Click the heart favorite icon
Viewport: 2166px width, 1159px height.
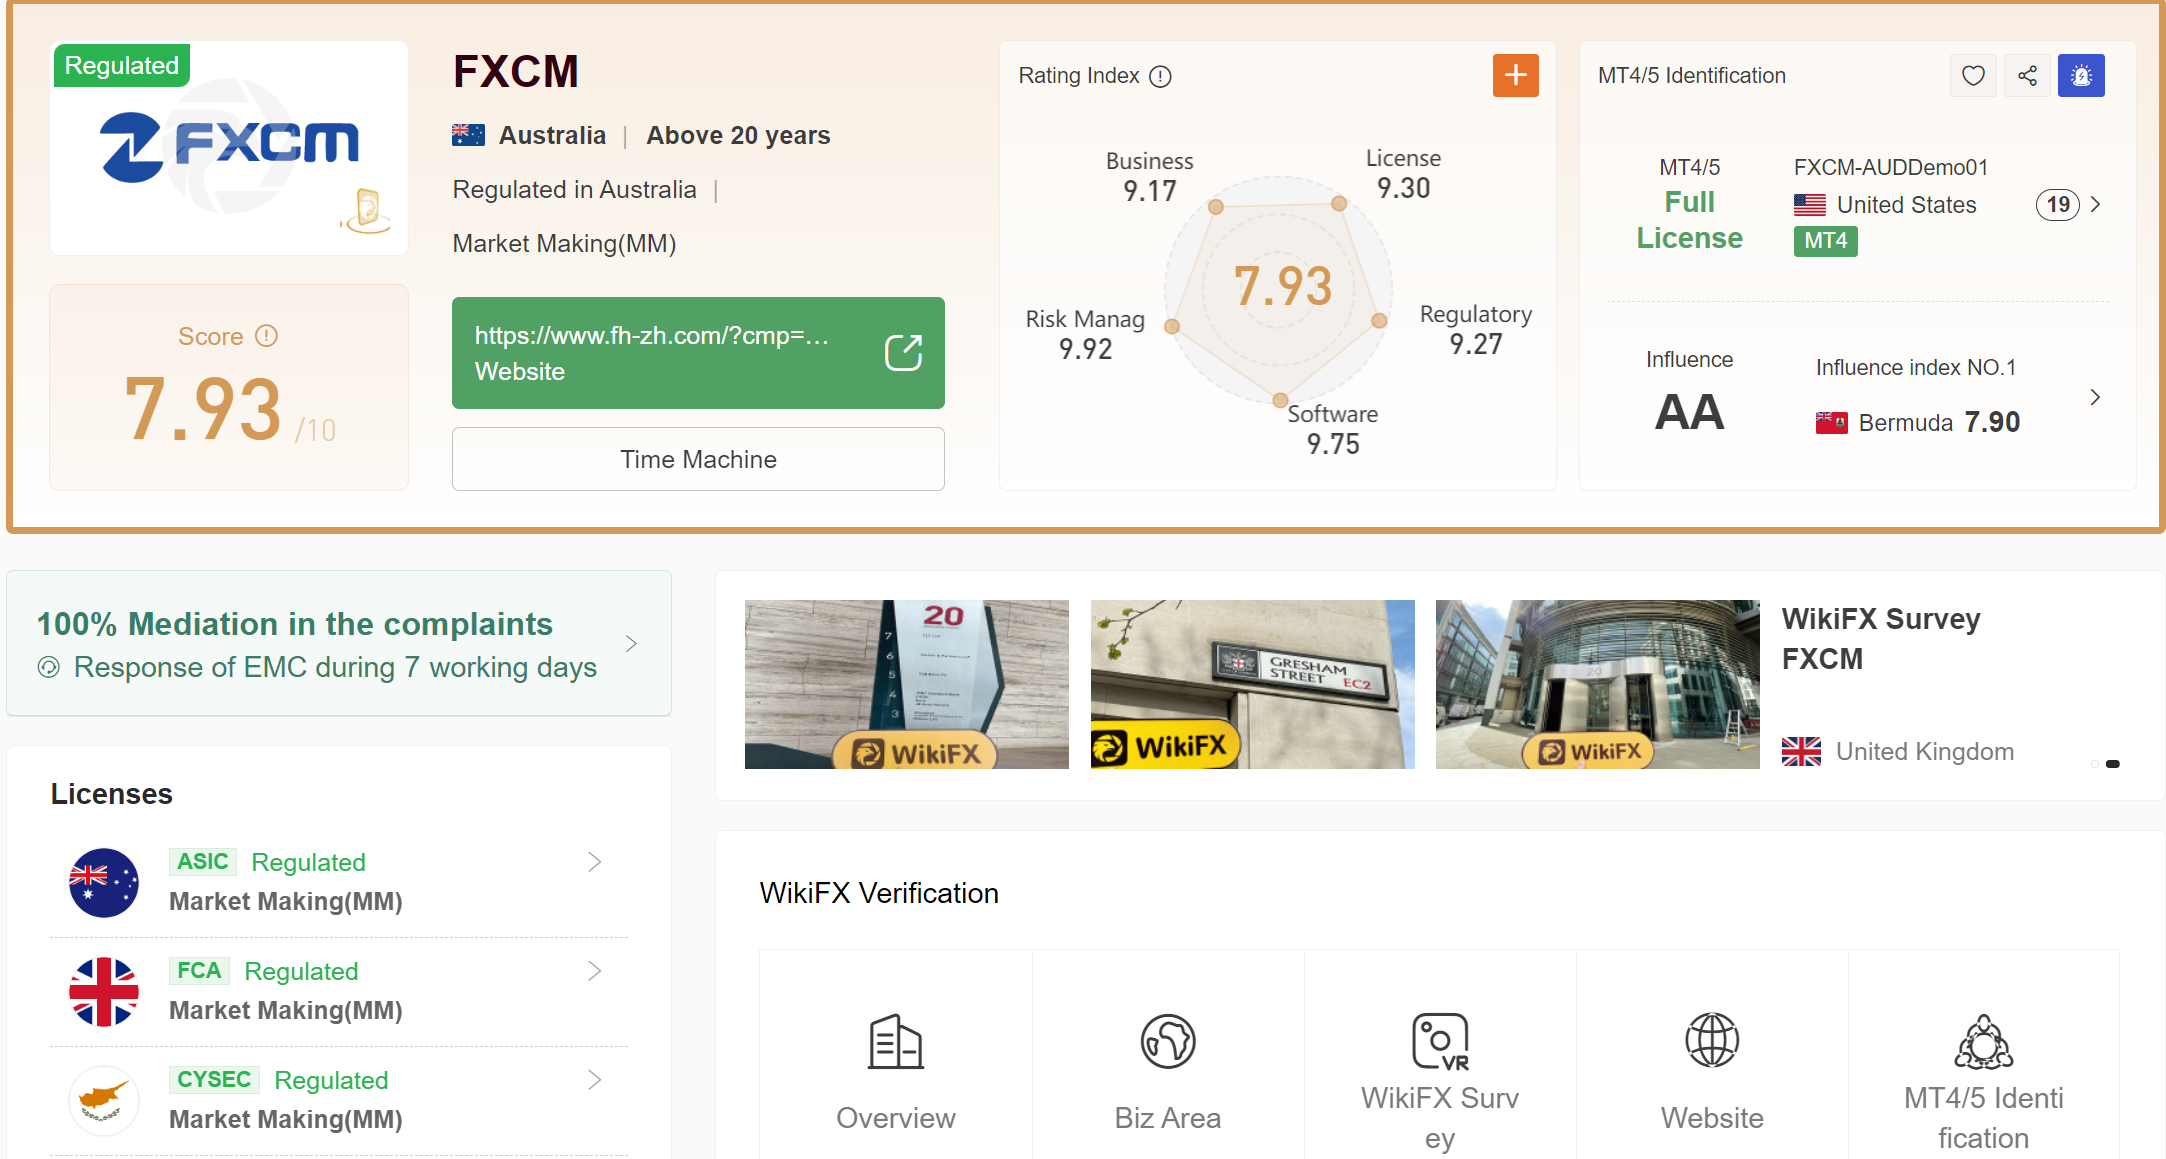(x=1973, y=75)
